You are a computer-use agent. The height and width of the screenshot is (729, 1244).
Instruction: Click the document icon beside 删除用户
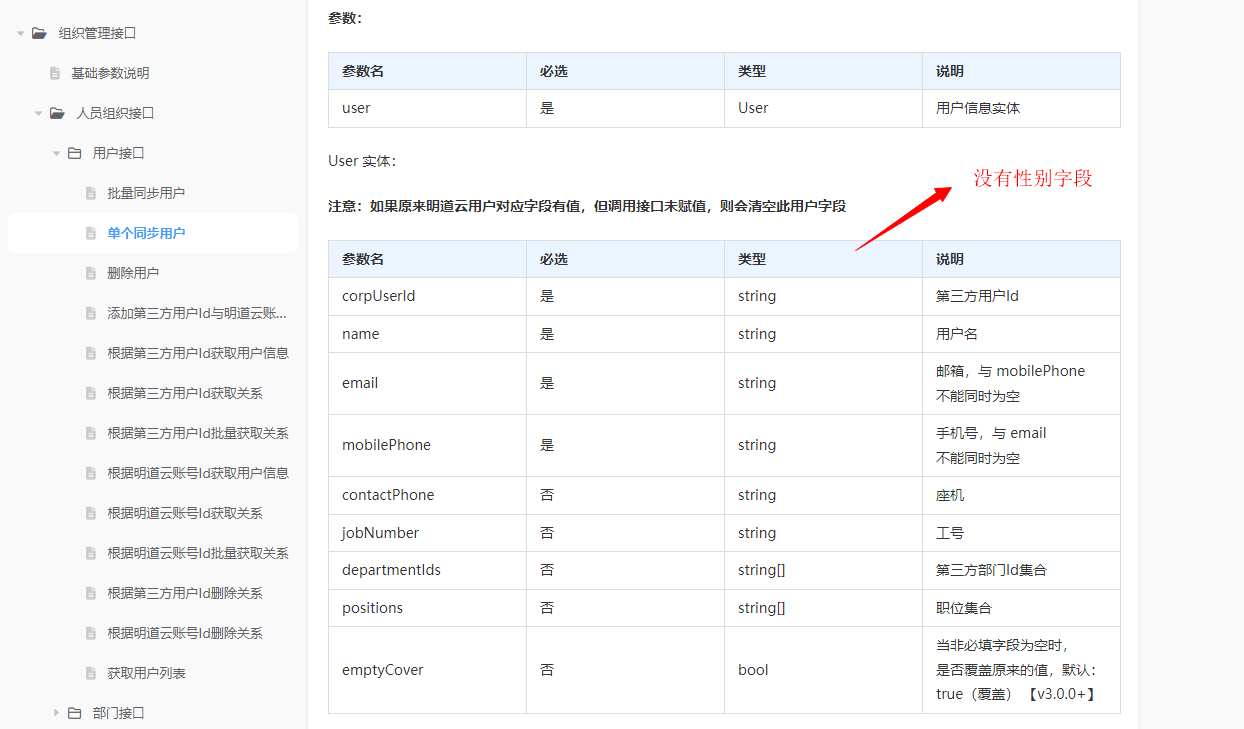click(91, 273)
